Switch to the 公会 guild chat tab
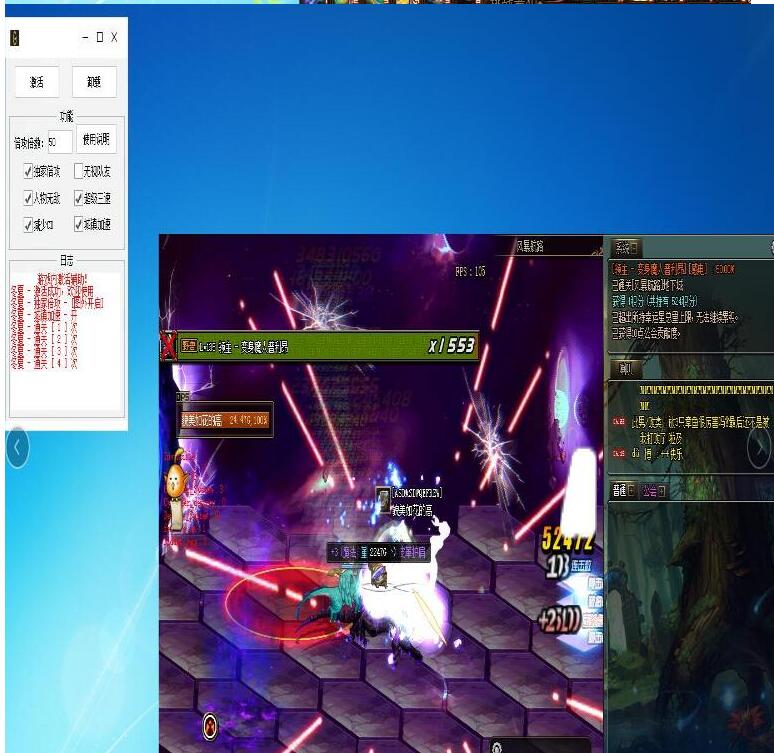This screenshot has width=774, height=753. (x=653, y=491)
